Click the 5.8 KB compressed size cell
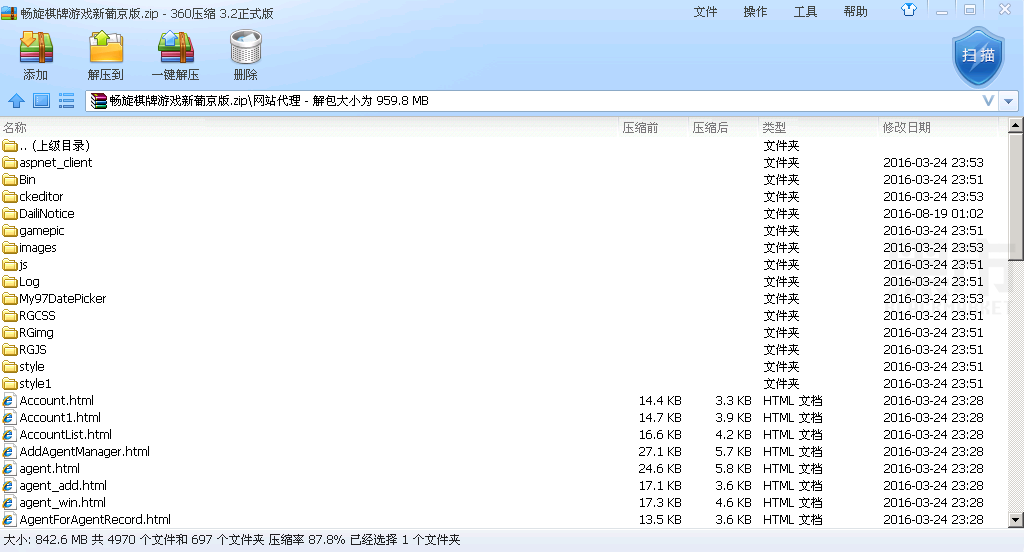The image size is (1024, 552). pyautogui.click(x=733, y=468)
